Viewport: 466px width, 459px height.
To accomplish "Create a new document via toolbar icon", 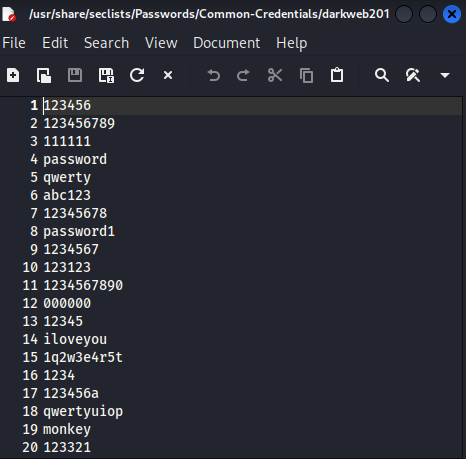I will (13, 75).
